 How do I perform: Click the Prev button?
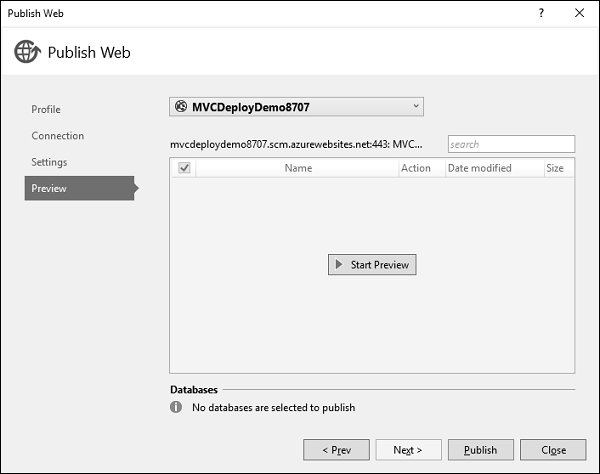point(336,450)
